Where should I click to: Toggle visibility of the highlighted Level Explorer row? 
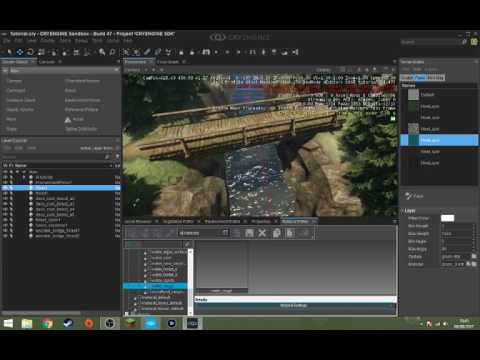5,188
